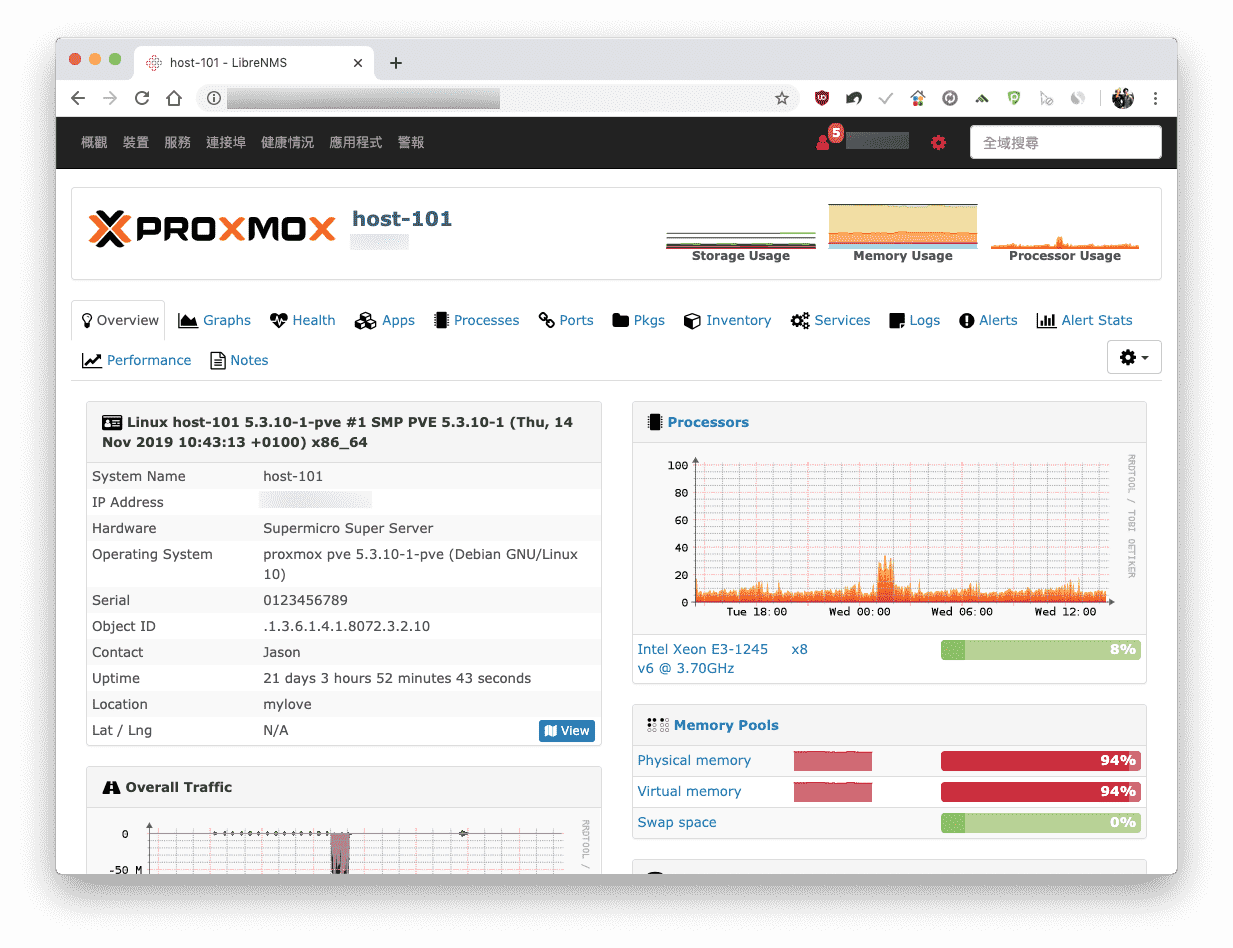Screen dimensions: 1233x948
Task: Open the Alerts tab
Action: click(x=988, y=320)
